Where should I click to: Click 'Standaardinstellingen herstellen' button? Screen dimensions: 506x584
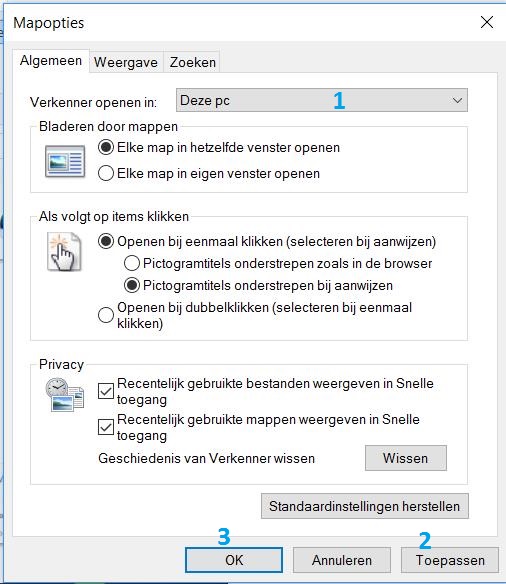[365, 506]
